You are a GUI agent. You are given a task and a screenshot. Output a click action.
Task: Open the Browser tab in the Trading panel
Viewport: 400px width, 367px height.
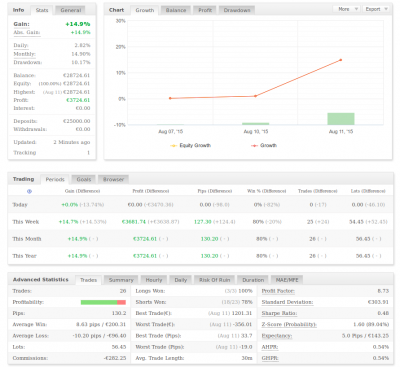(x=113, y=179)
